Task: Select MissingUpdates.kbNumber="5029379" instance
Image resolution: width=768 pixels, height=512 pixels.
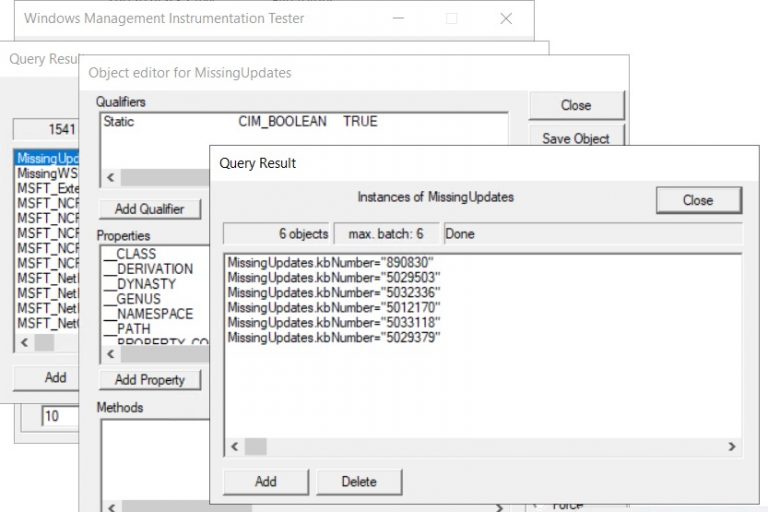Action: tap(333, 338)
